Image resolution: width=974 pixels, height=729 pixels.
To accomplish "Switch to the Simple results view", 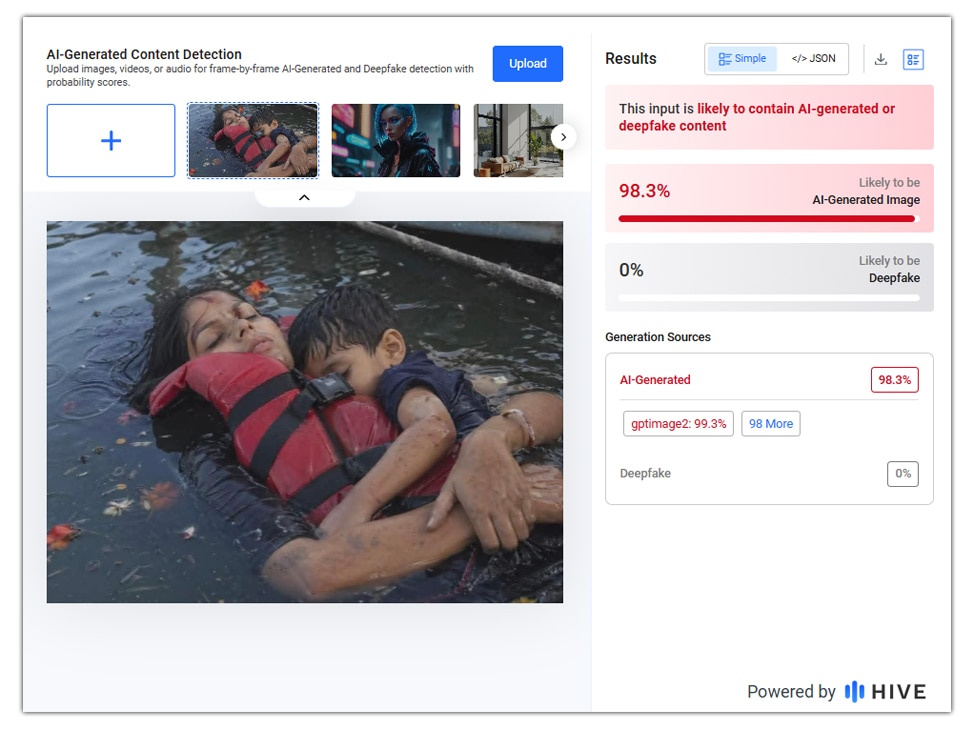I will [742, 59].
